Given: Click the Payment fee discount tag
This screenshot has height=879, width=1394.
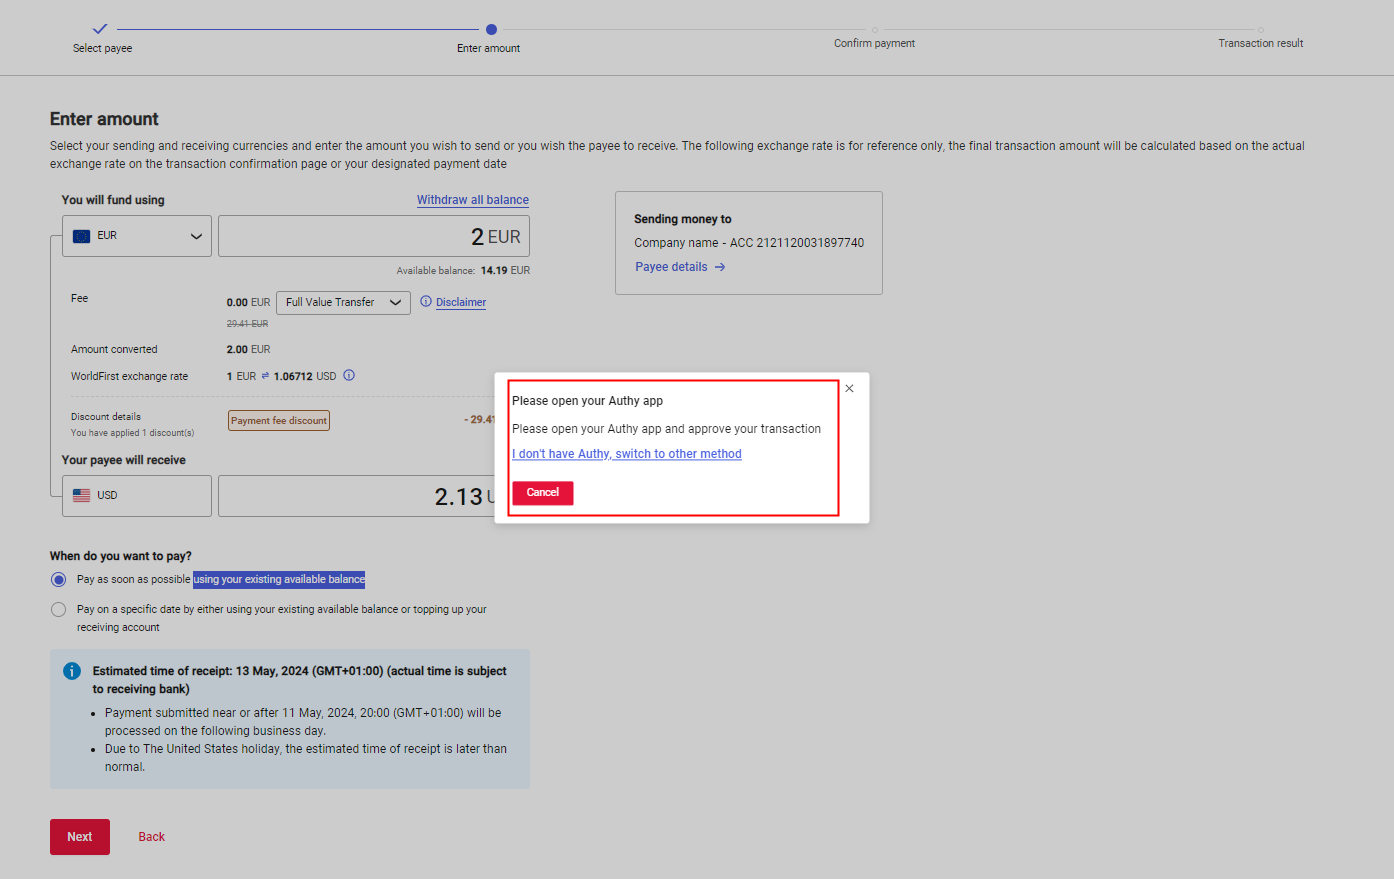Looking at the screenshot, I should point(279,421).
